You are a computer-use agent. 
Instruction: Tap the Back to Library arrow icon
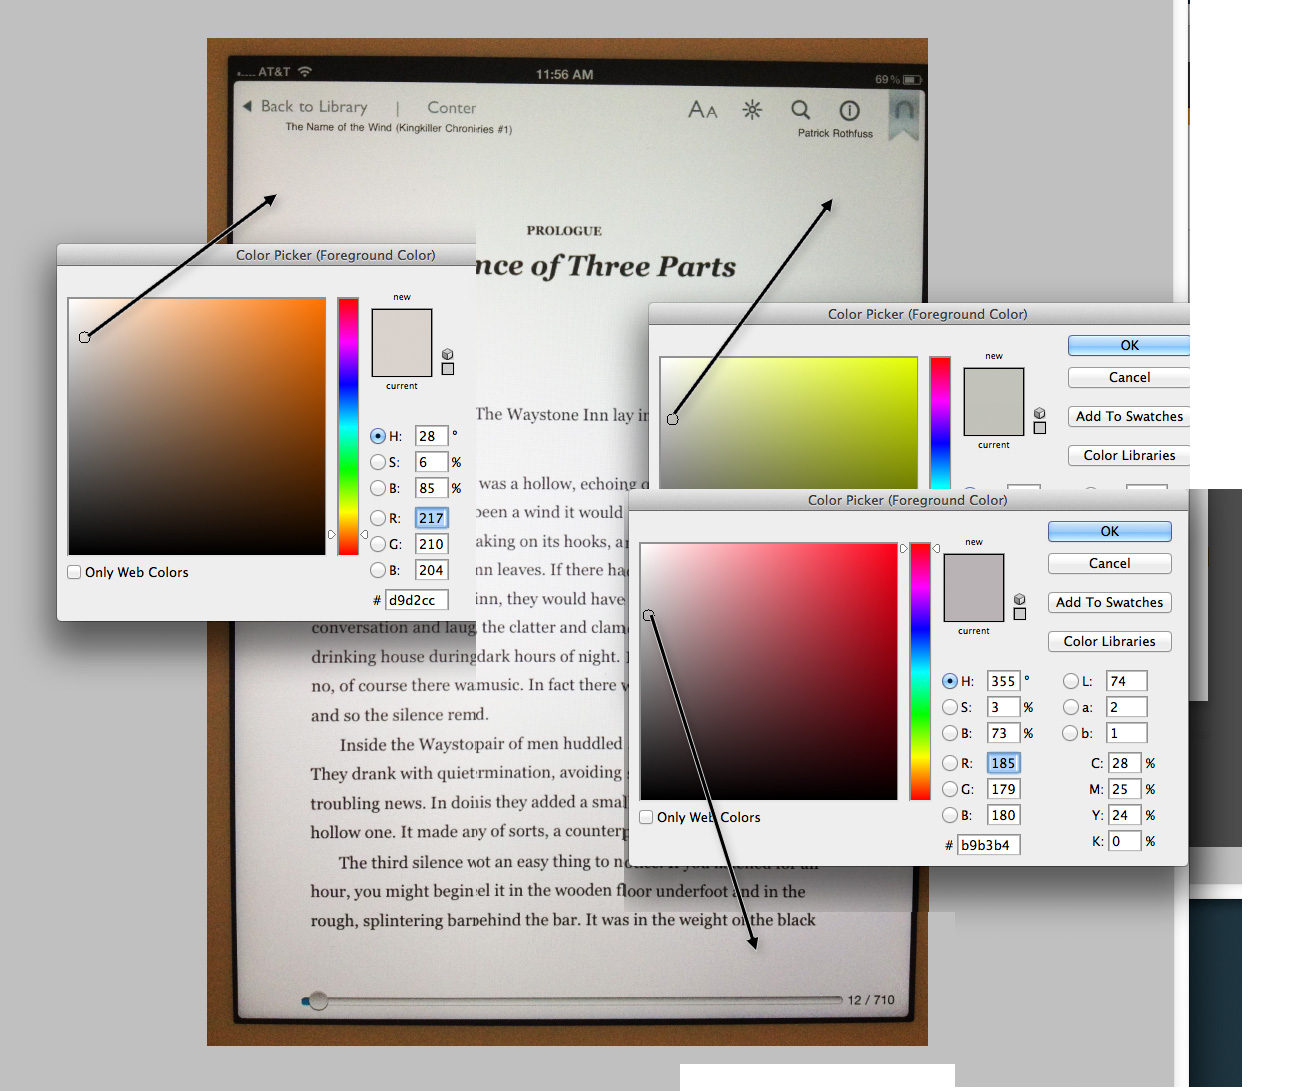point(247,106)
